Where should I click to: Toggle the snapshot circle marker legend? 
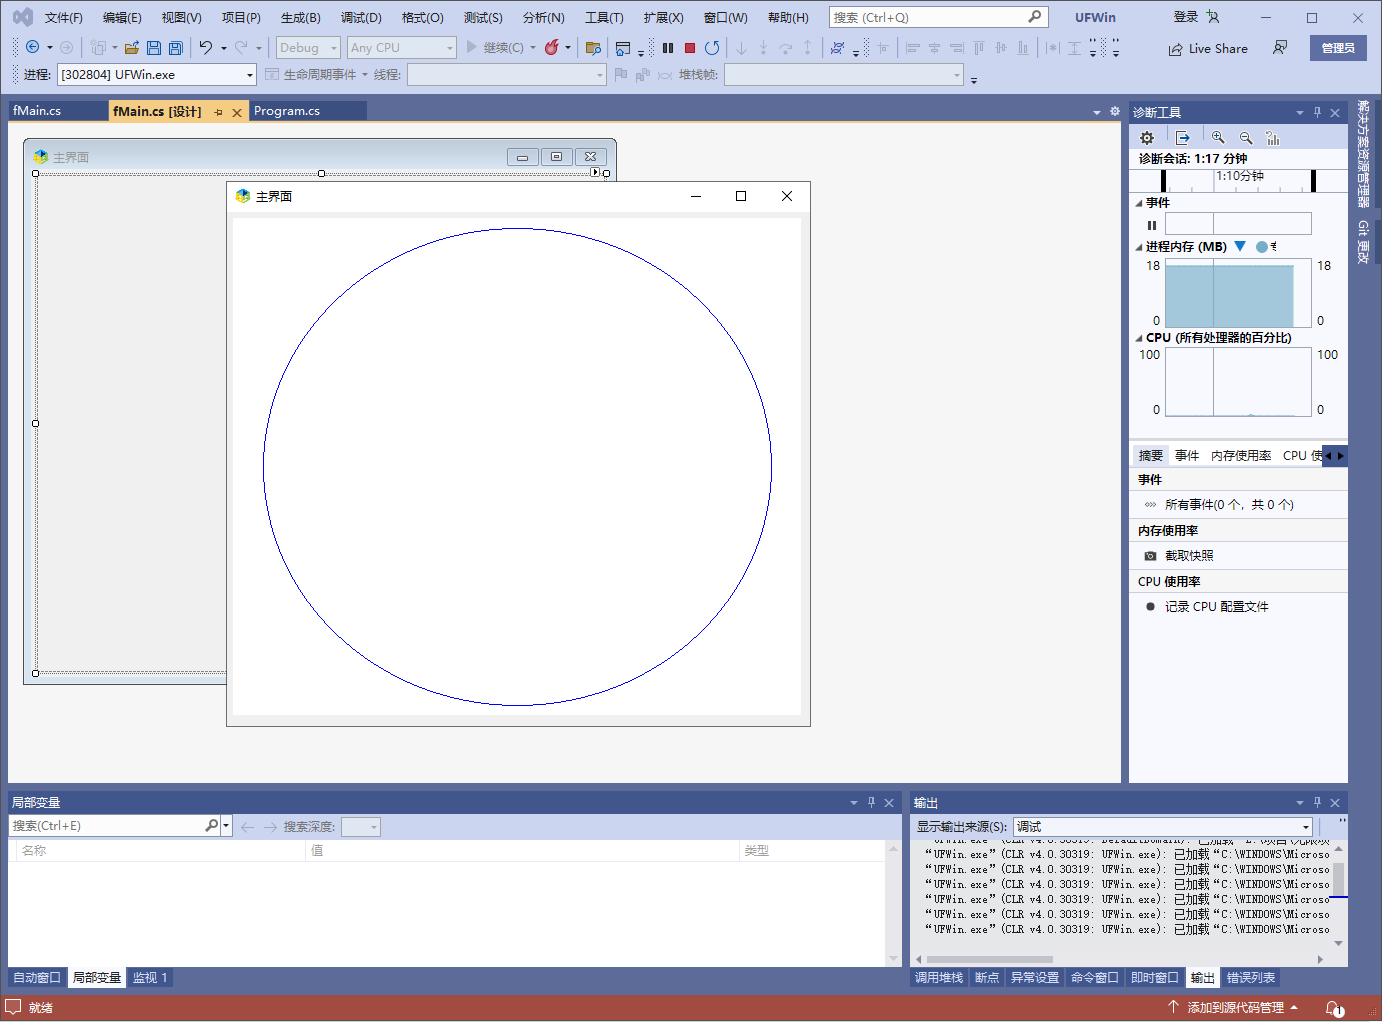(x=1262, y=246)
